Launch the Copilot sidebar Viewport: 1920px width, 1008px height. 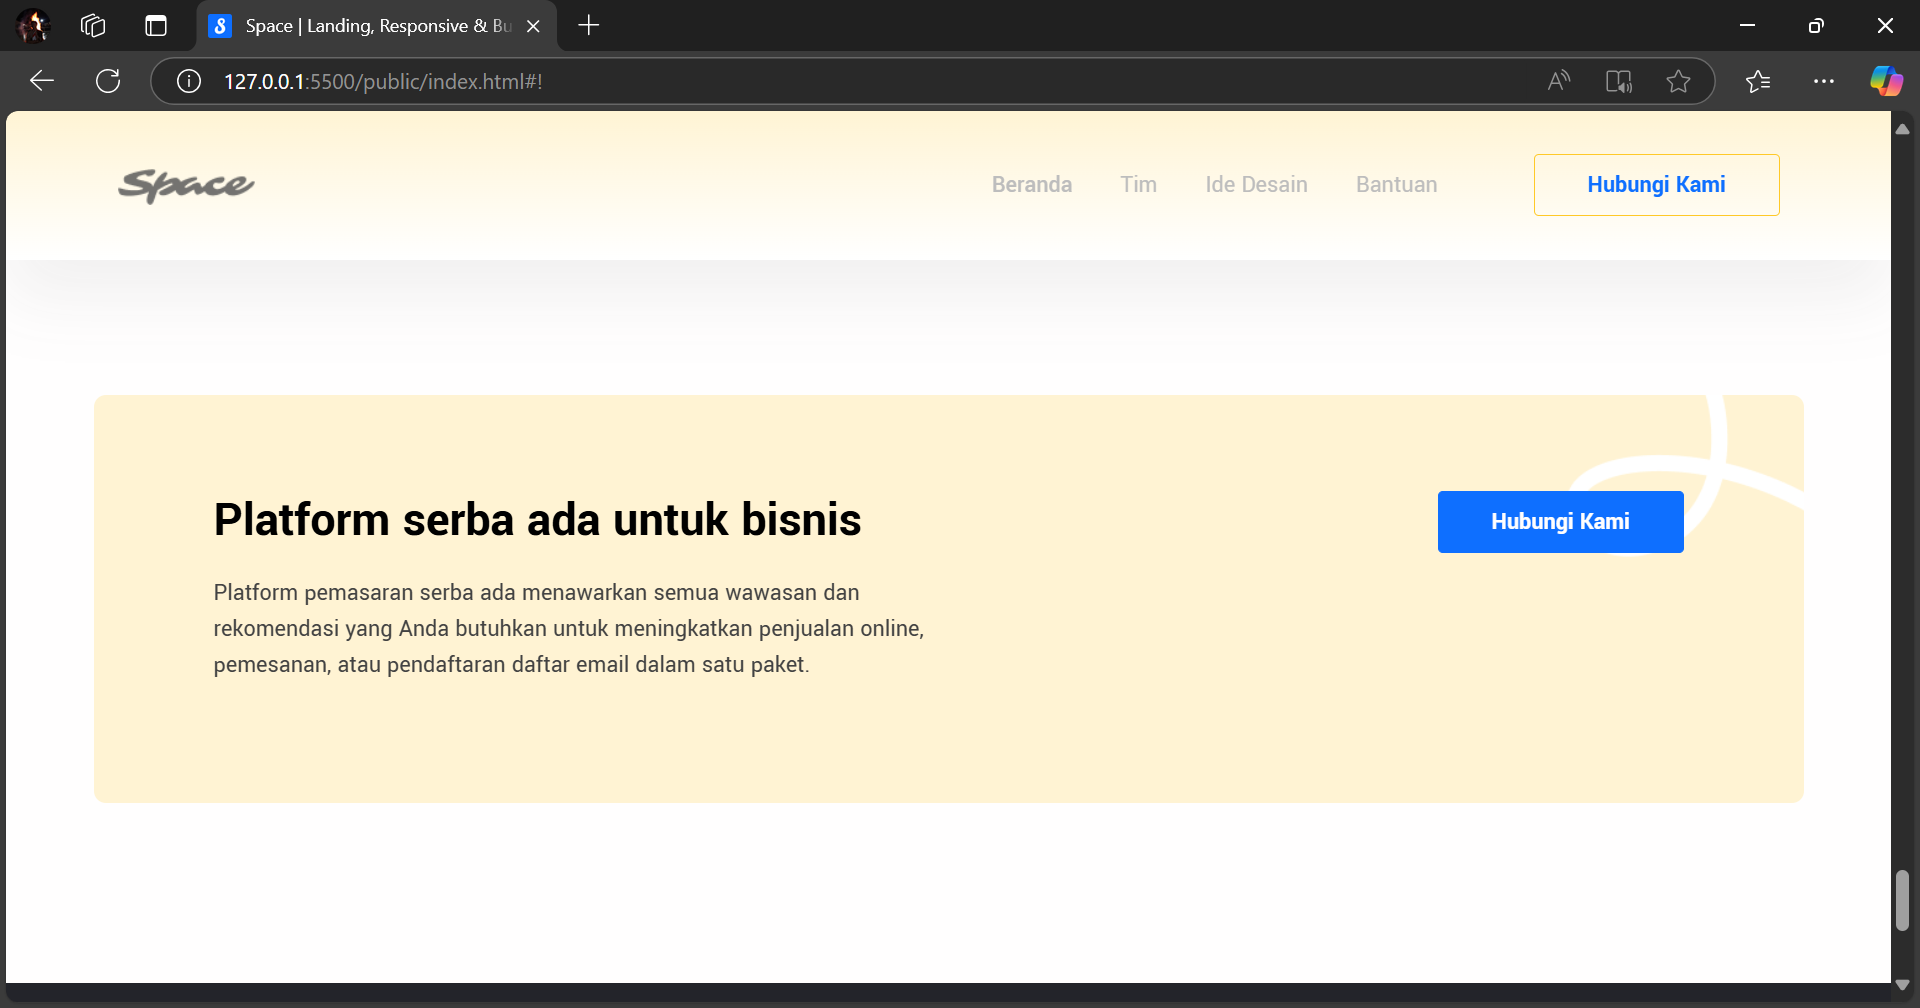(x=1886, y=81)
